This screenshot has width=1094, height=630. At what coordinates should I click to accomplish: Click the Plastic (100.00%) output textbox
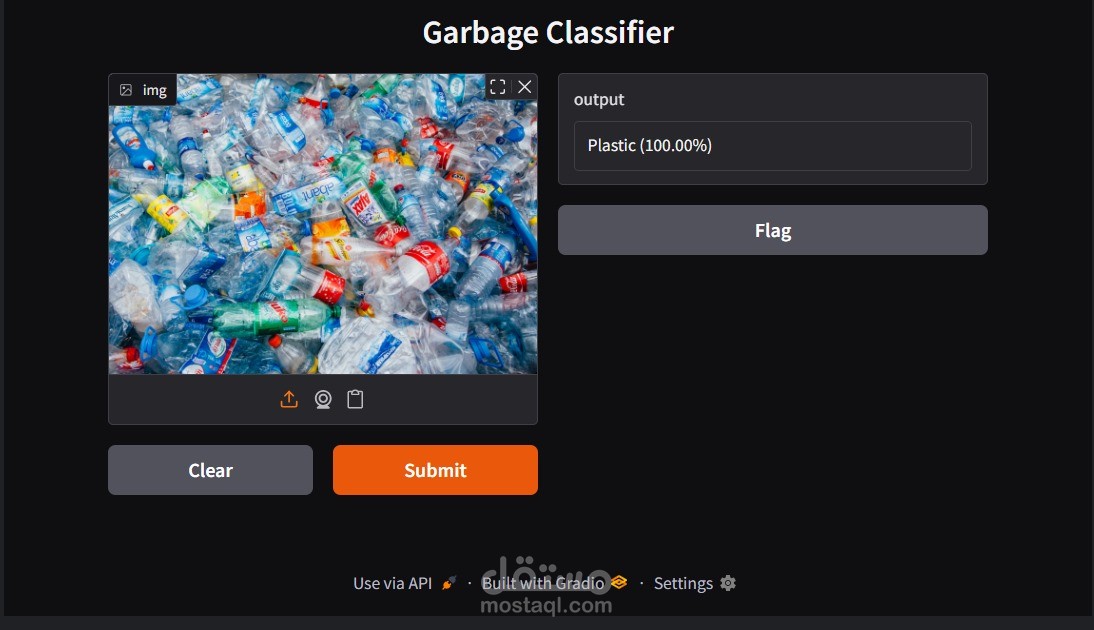772,146
